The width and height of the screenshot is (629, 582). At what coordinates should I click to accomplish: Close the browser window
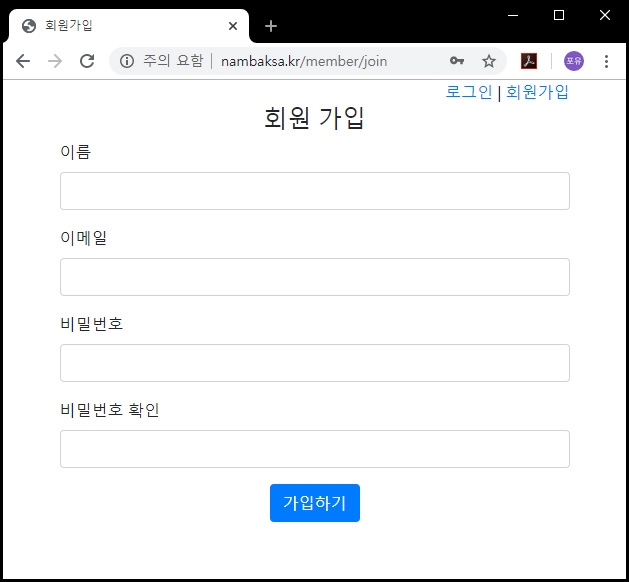[605, 15]
